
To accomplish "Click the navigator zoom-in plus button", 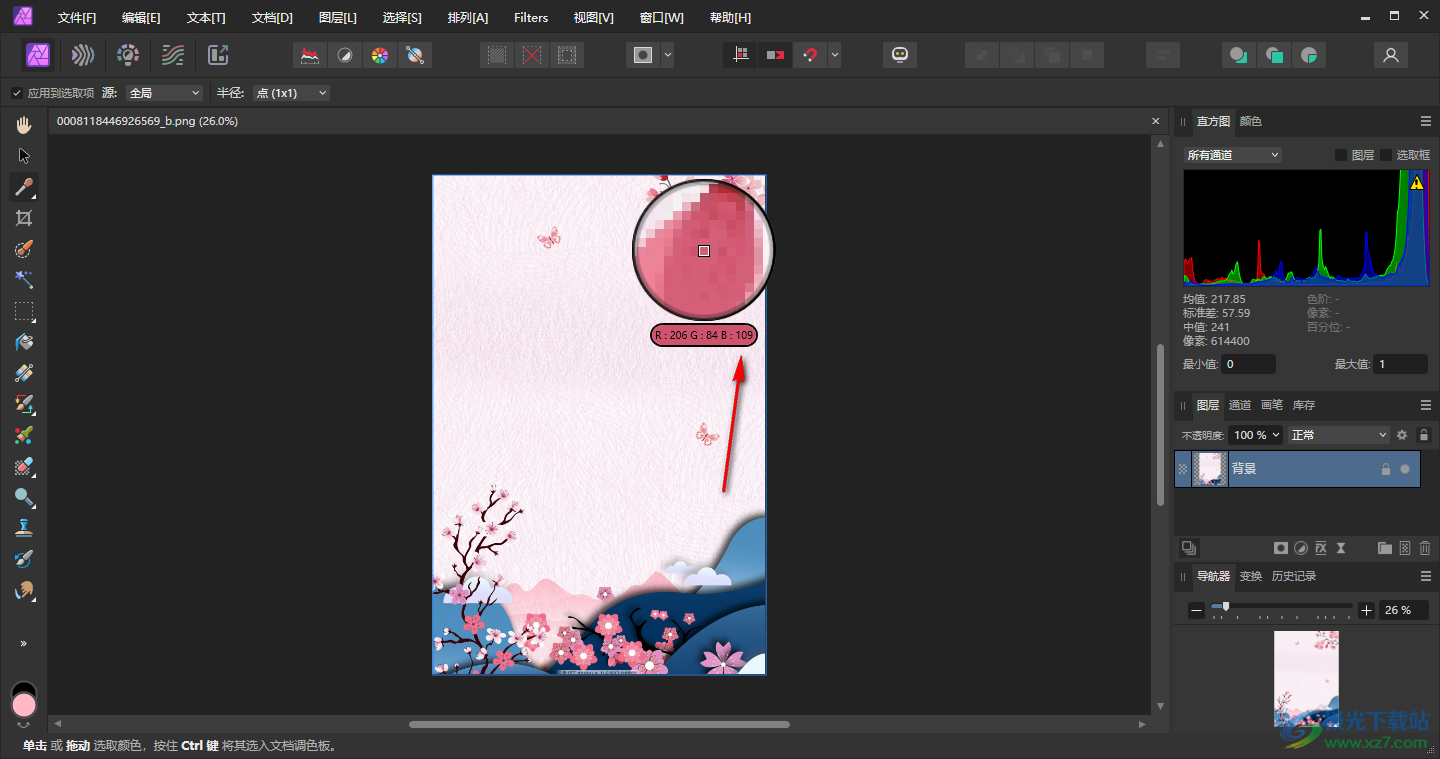I will coord(1367,610).
